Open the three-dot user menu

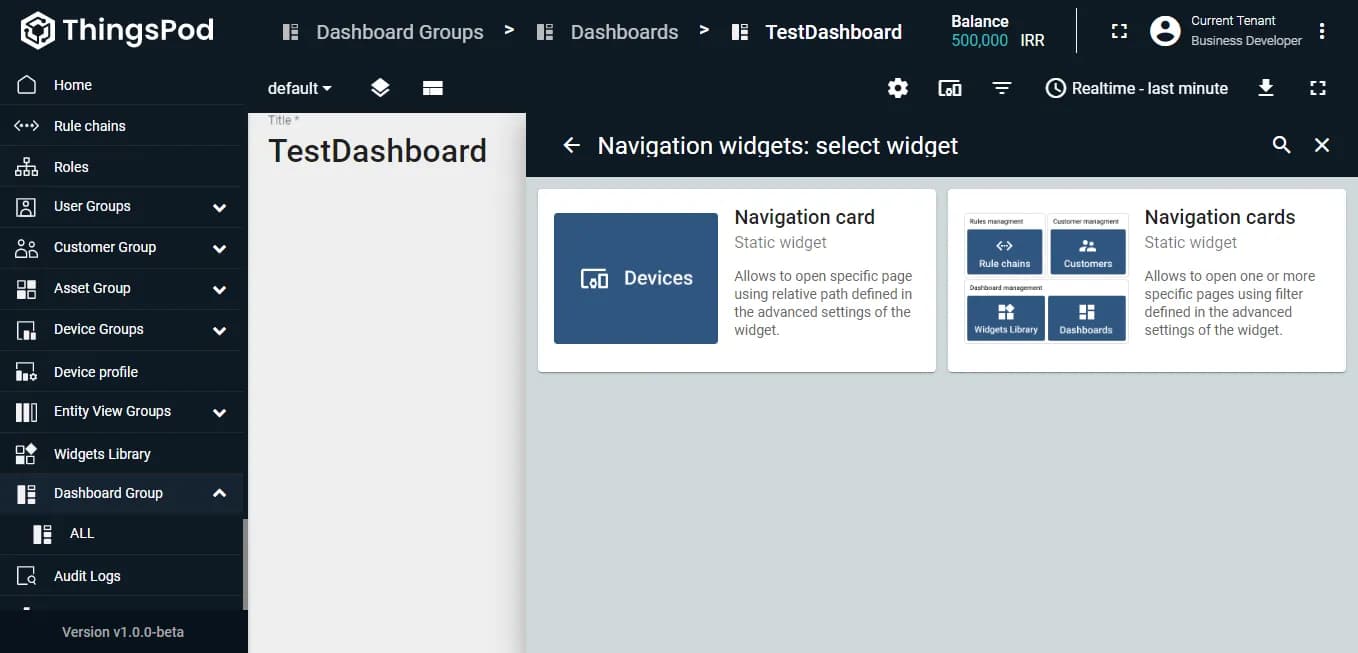click(1322, 31)
